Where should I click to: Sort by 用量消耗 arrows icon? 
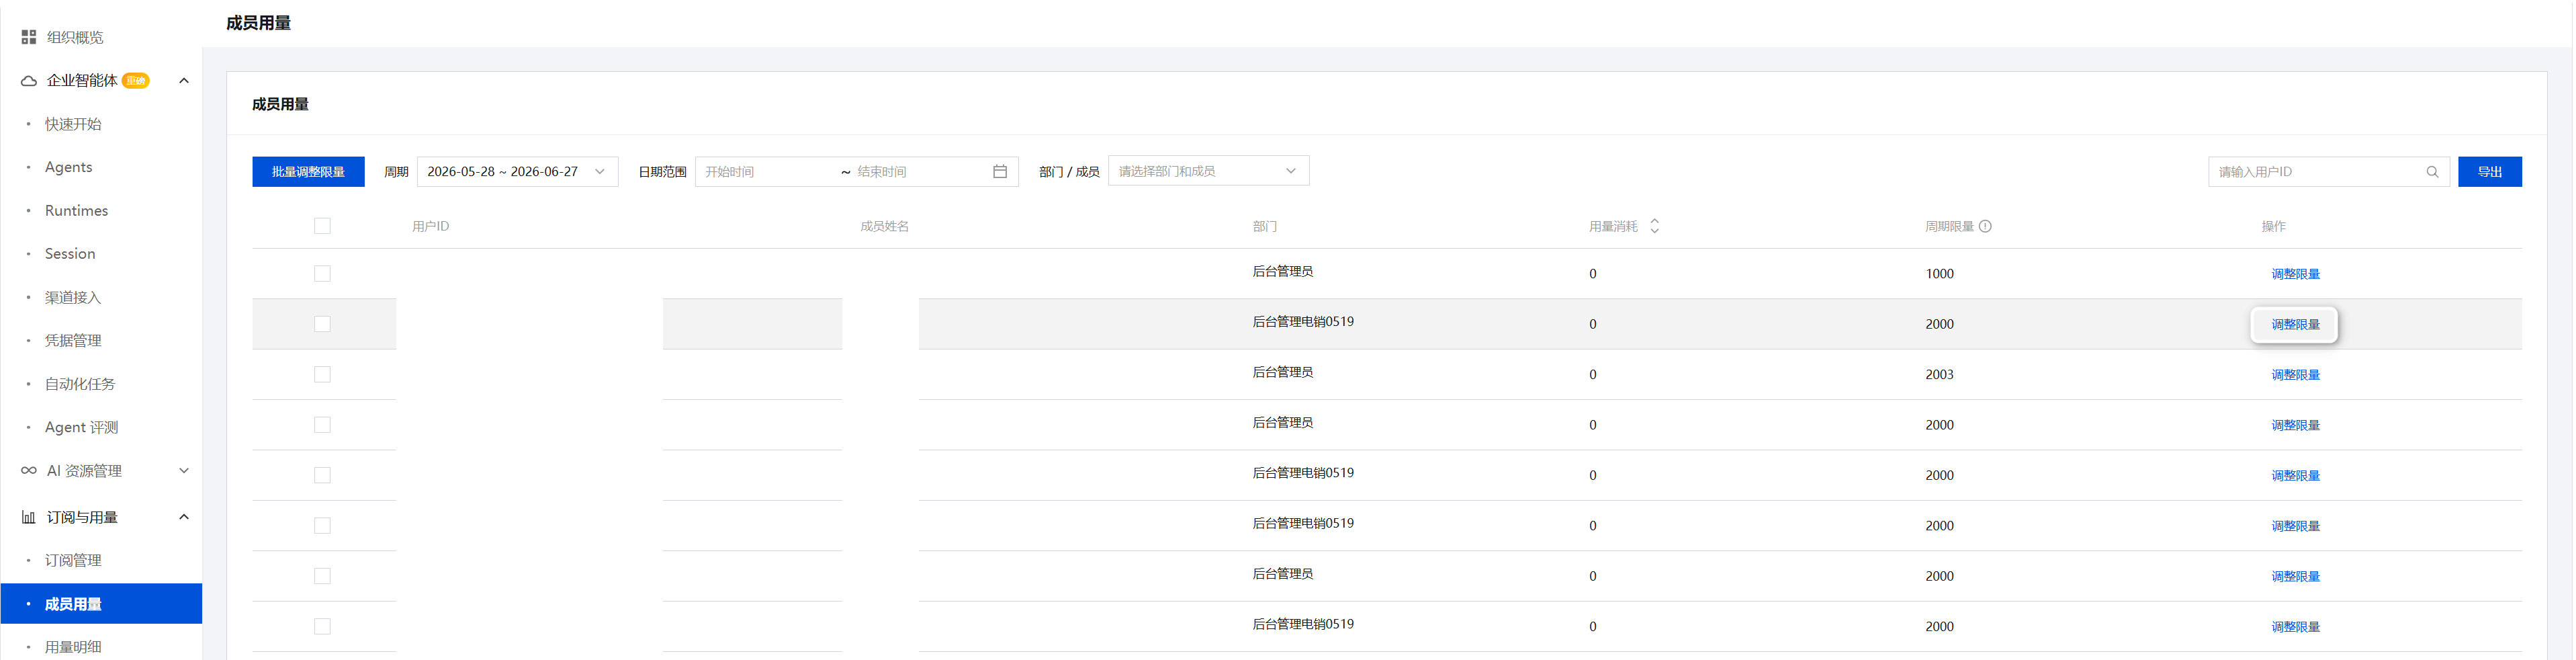point(1654,226)
